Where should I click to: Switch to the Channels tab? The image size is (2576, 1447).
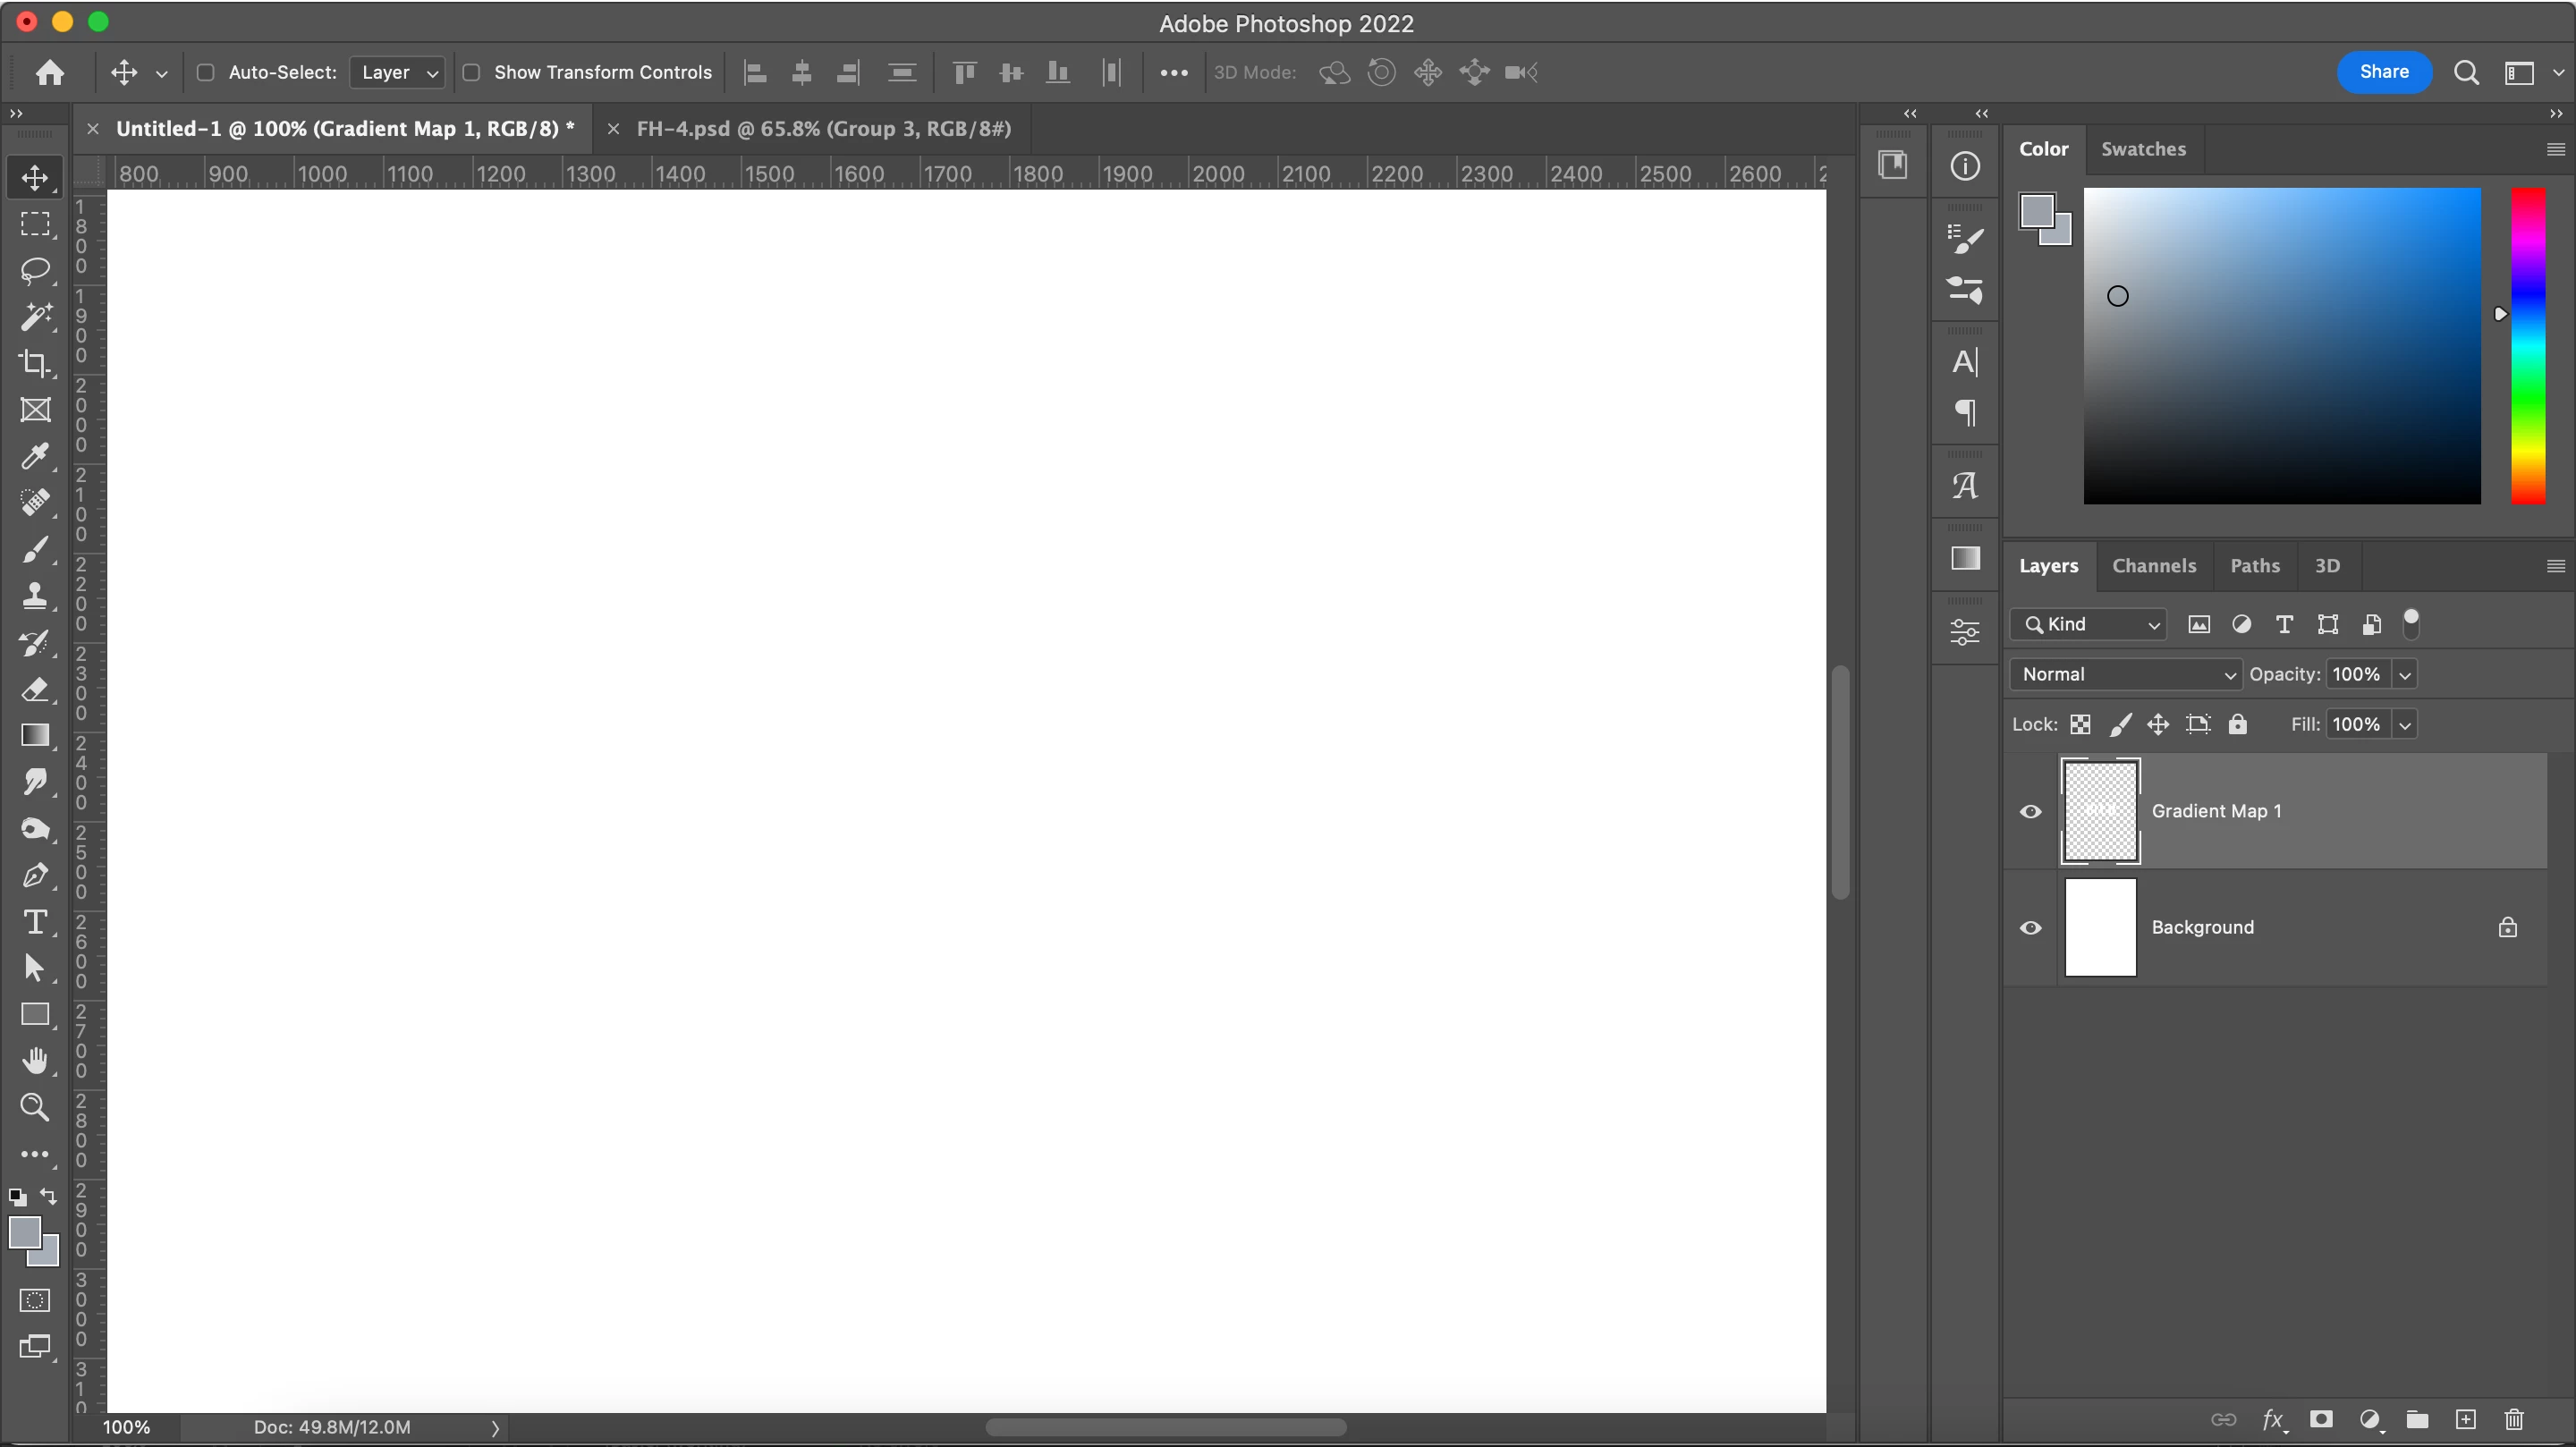pyautogui.click(x=2153, y=566)
